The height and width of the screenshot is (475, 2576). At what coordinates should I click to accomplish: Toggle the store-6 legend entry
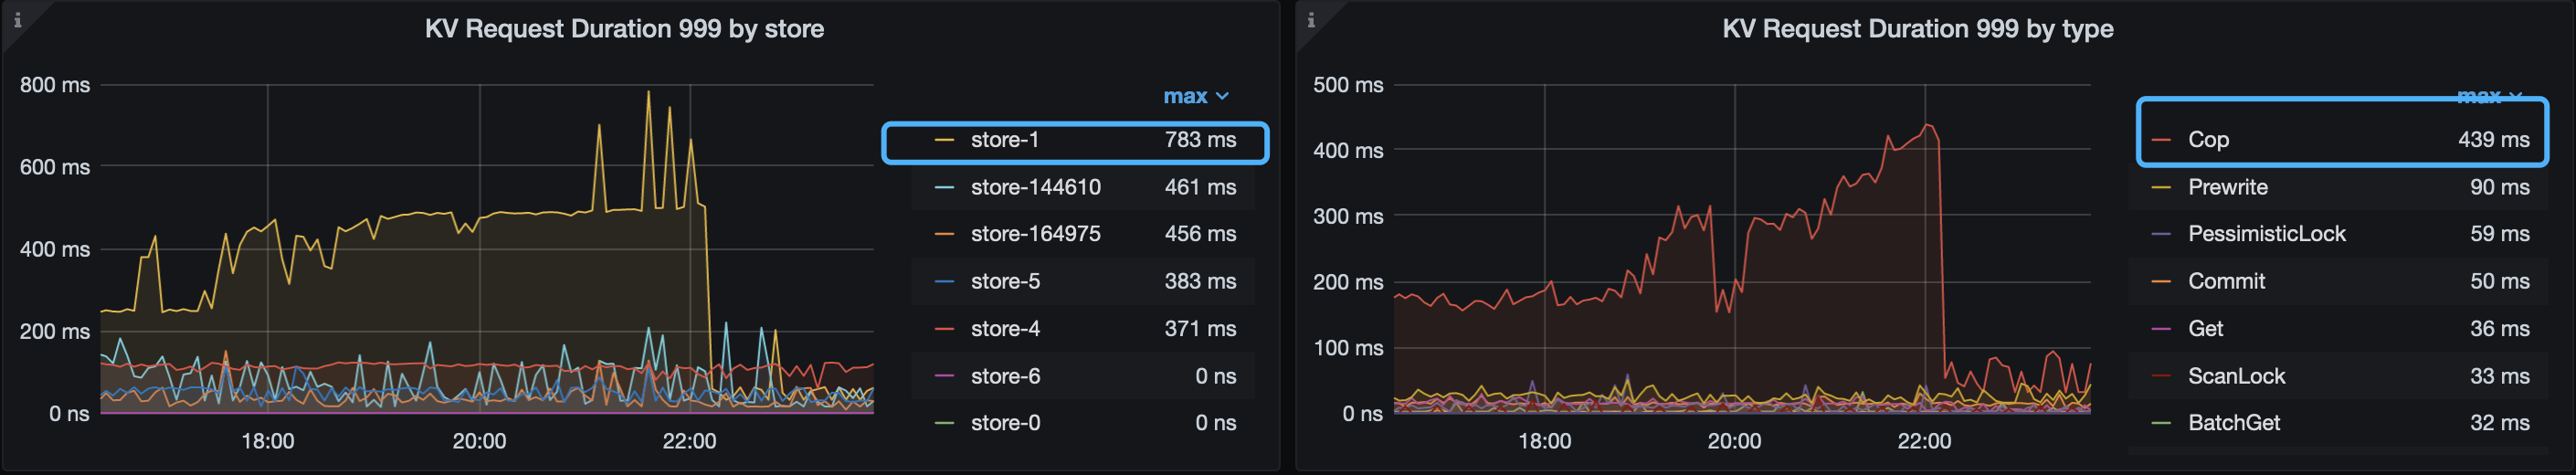tap(1005, 377)
